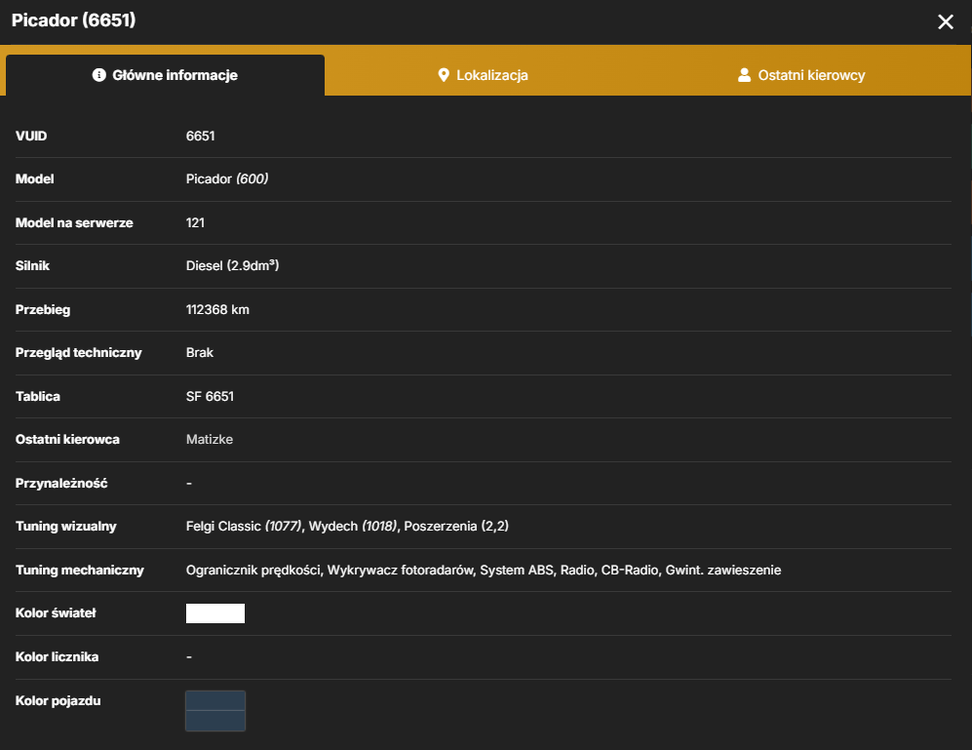Click the Tuning wizualny label
This screenshot has width=972, height=750.
[66, 526]
